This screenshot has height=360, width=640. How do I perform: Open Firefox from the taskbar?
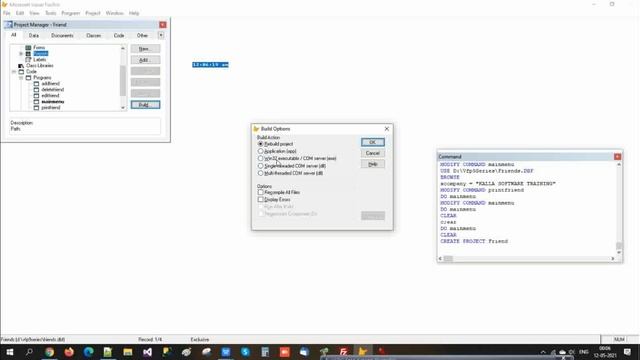(x=69, y=352)
